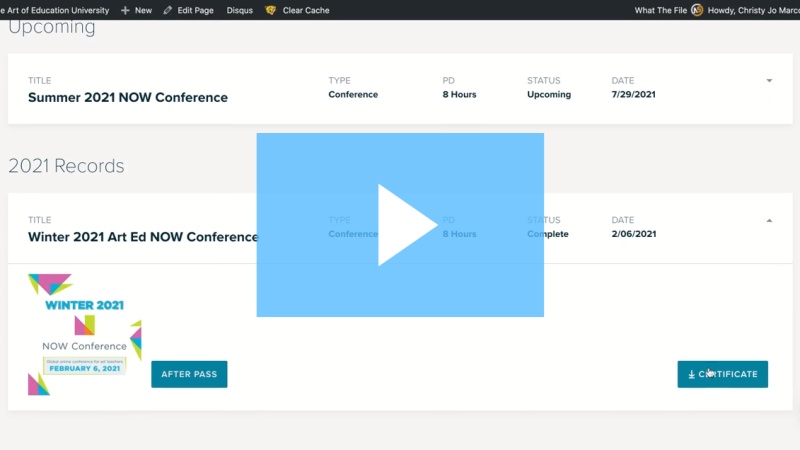
Task: Click the 2/06/2021 date value
Action: [x=634, y=234]
